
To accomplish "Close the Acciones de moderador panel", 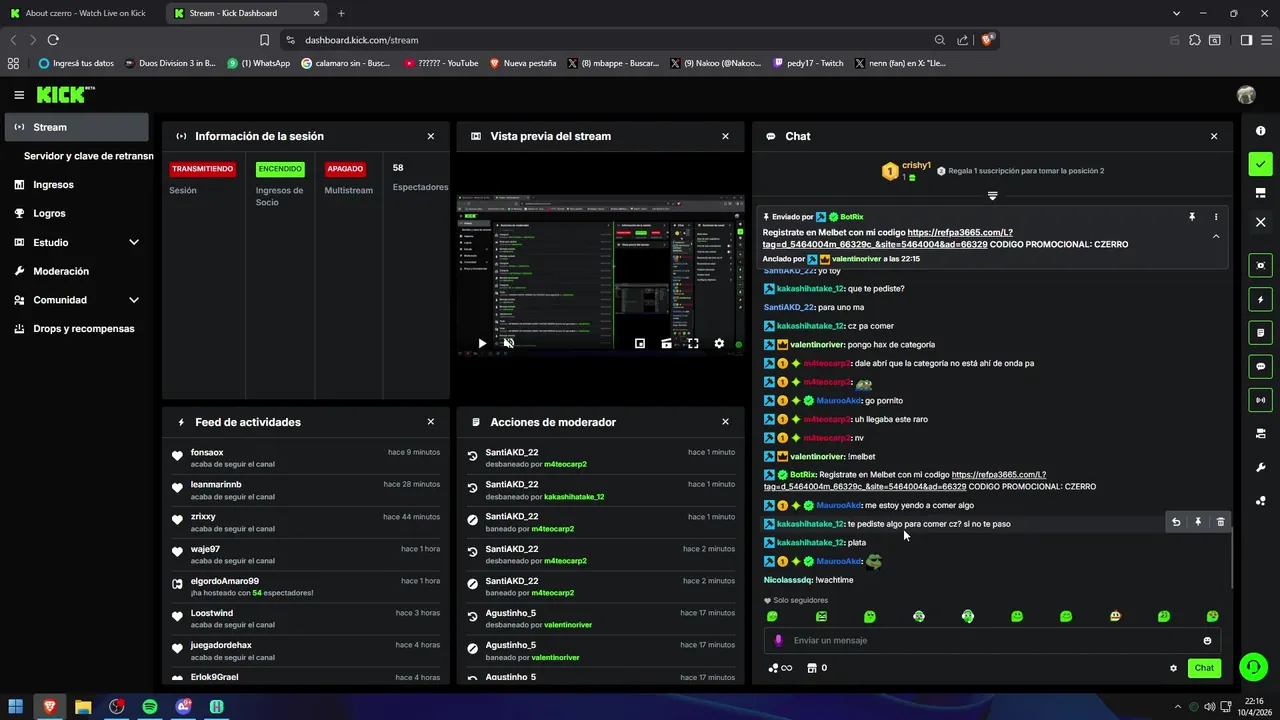I will point(725,422).
